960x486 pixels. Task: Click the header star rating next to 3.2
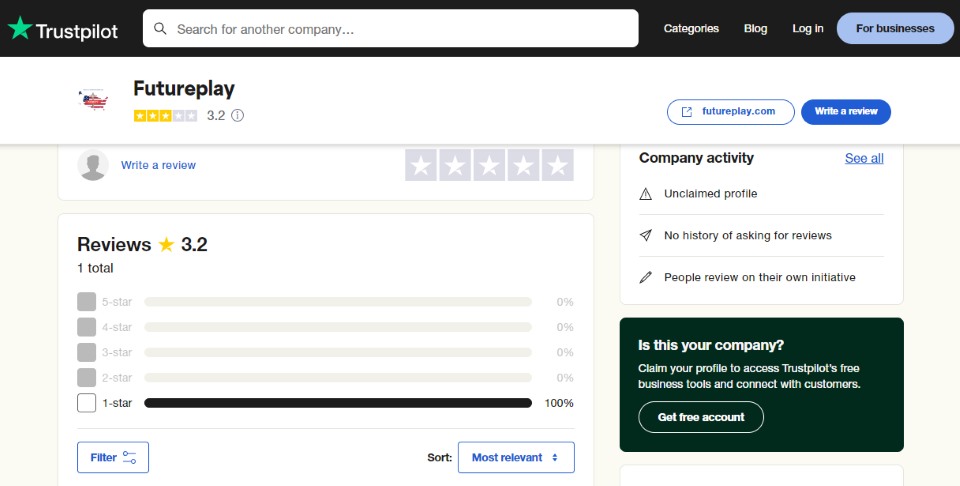[165, 115]
